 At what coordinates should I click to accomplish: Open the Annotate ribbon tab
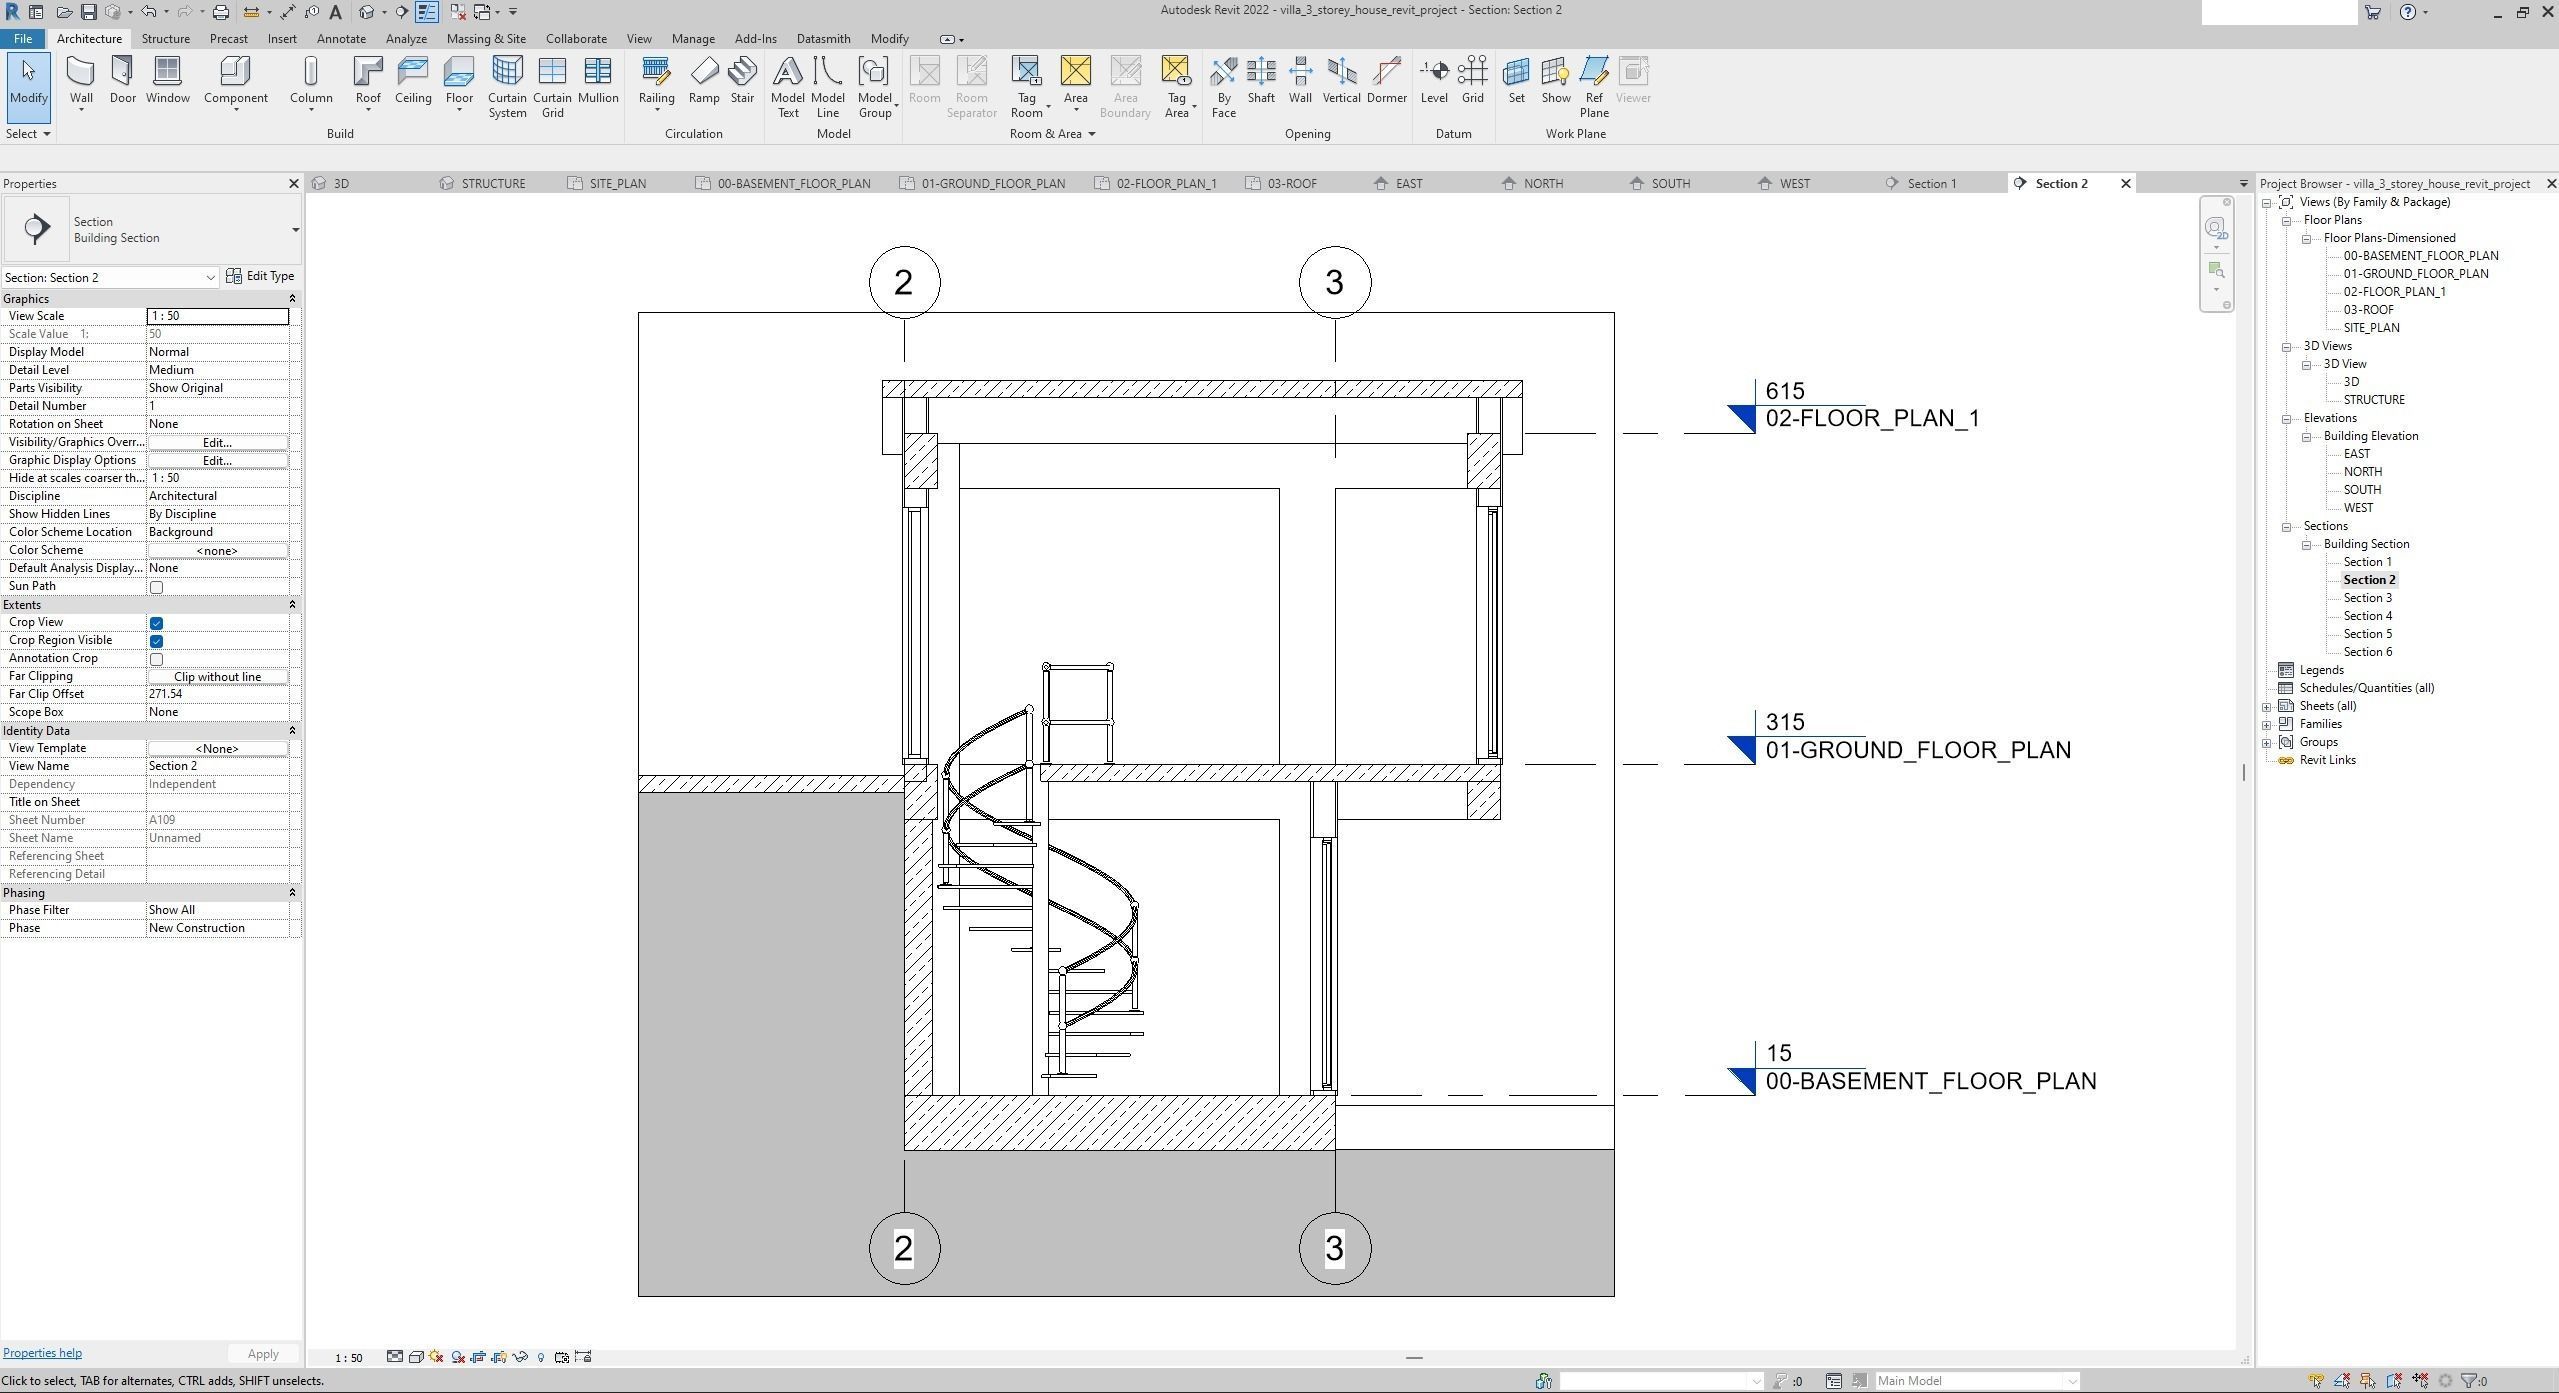pos(341,39)
